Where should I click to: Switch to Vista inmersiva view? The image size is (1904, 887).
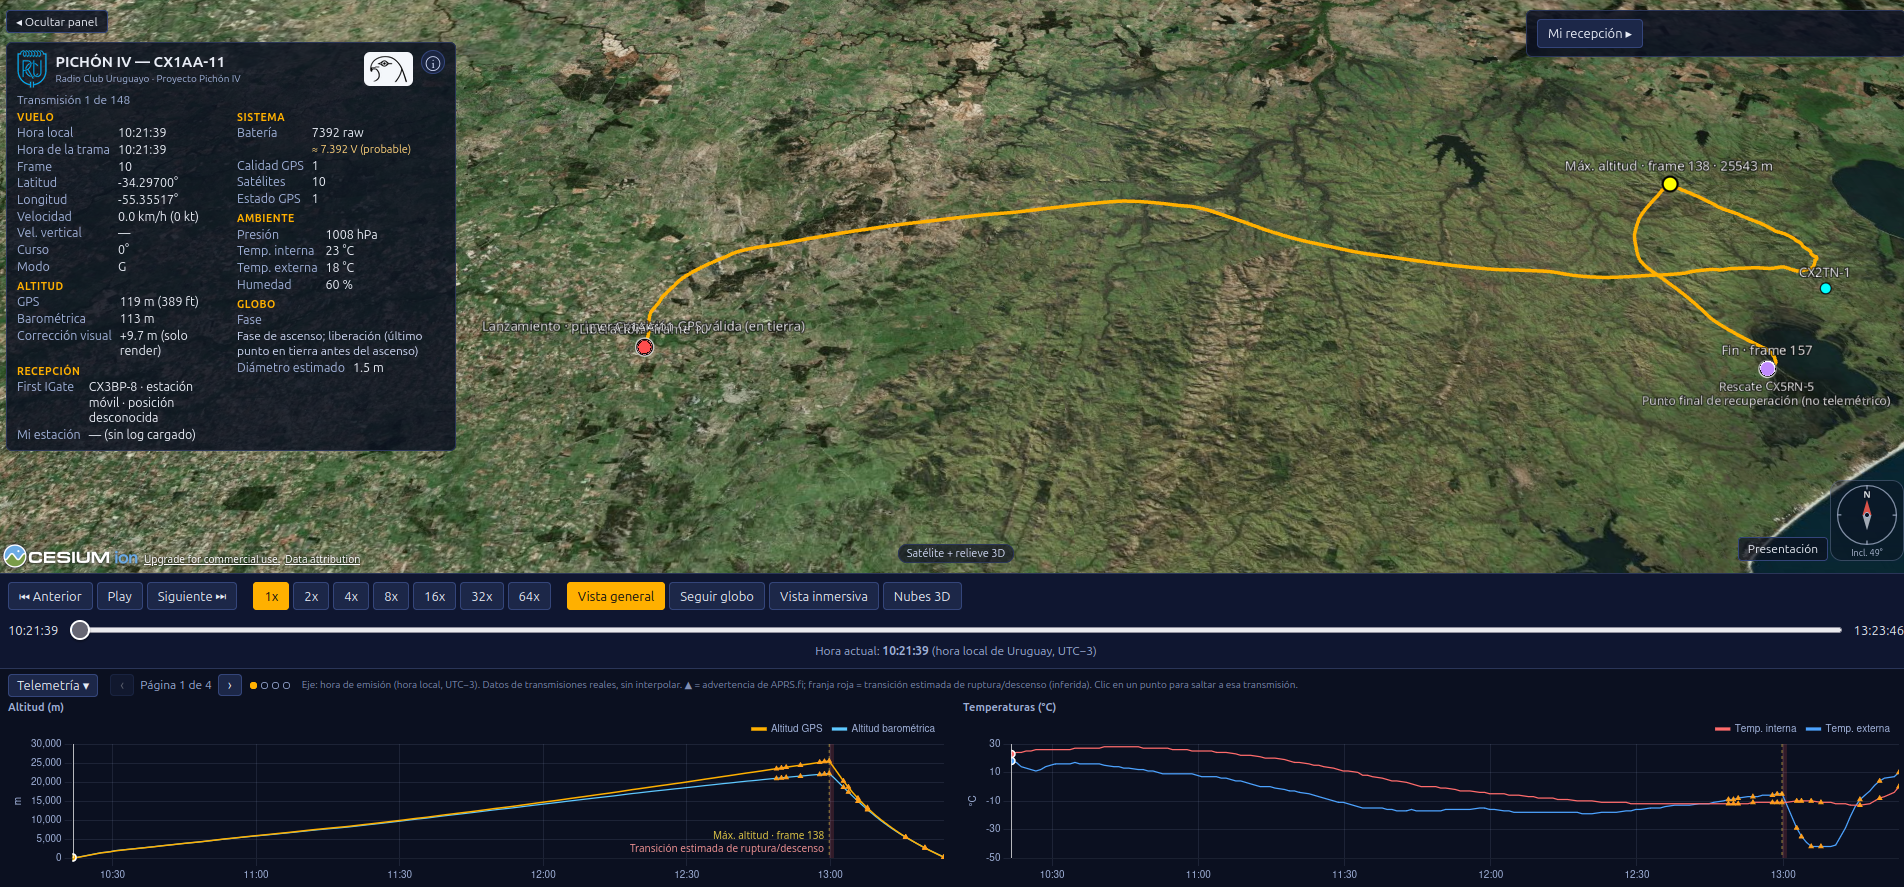[824, 596]
